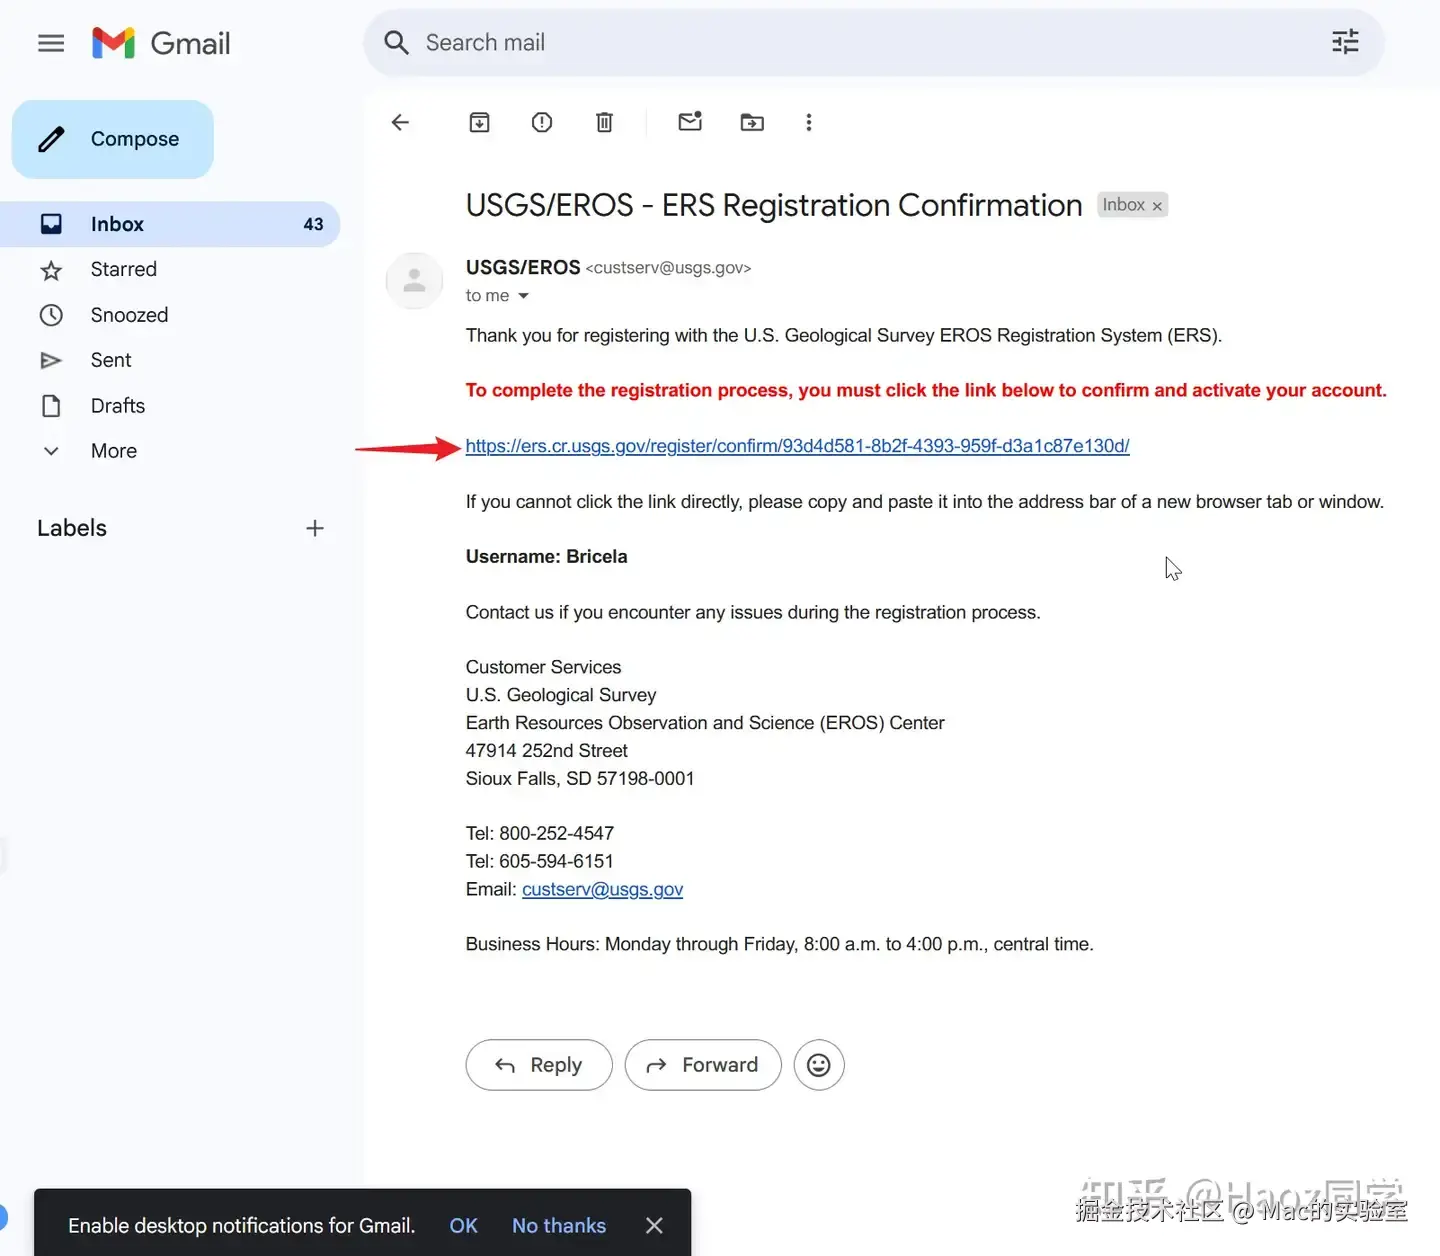Viewport: 1440px width, 1256px height.
Task: Mark email as unread
Action: 690,122
